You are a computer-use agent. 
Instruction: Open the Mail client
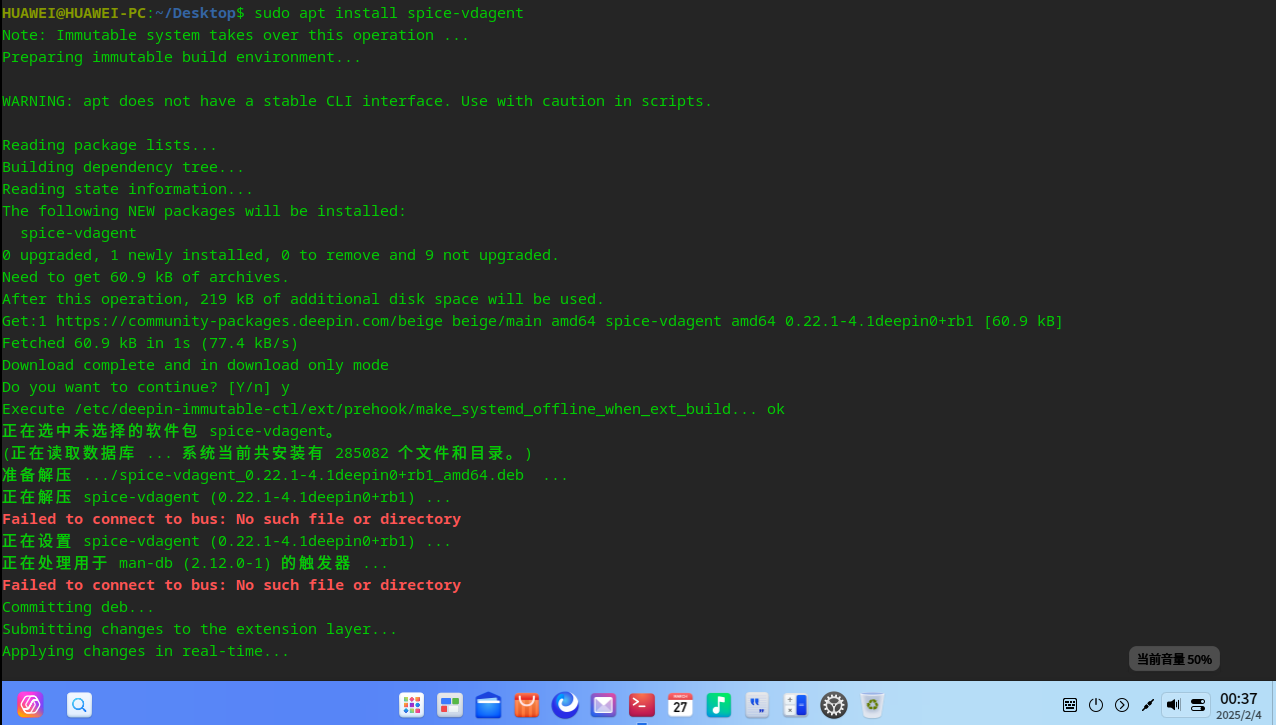603,705
